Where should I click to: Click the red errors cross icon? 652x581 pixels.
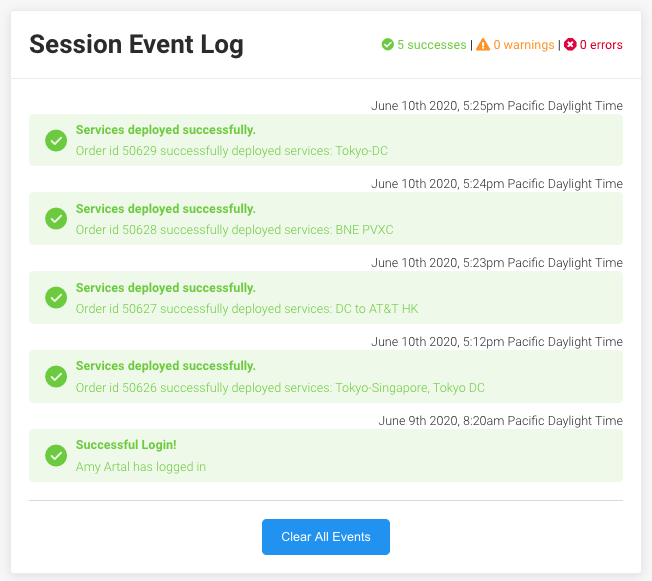point(570,44)
